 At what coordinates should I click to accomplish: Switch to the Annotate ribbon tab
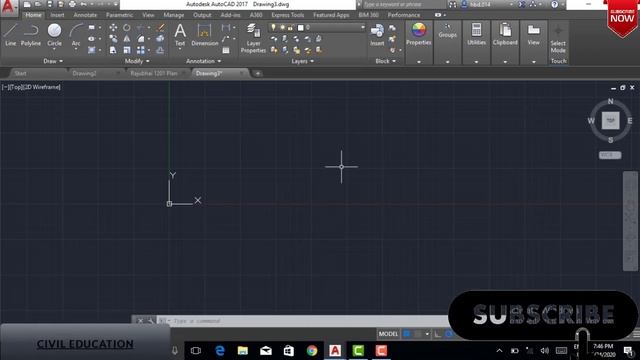(85, 15)
